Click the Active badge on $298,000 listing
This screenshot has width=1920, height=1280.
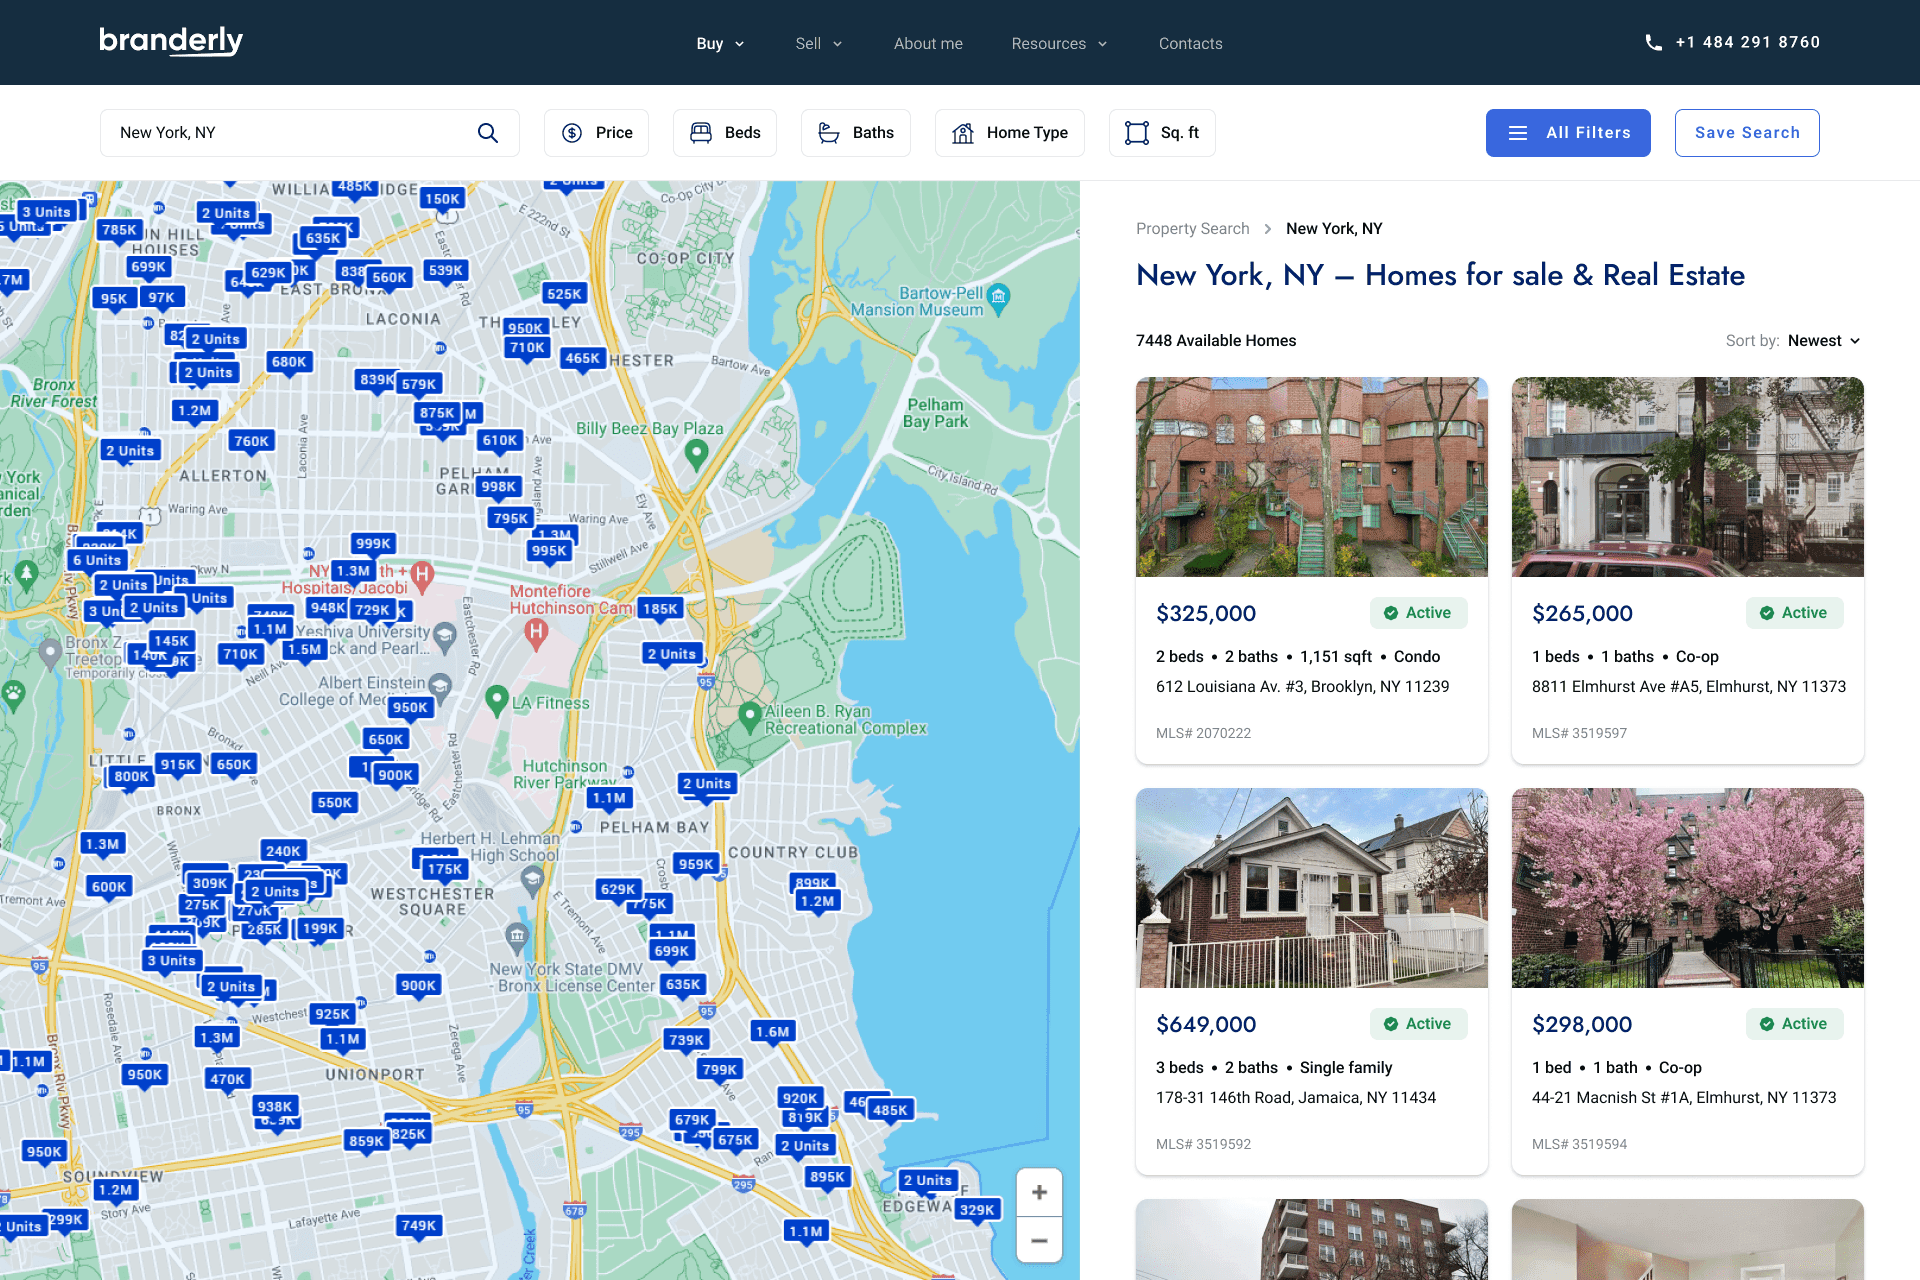[1795, 1024]
